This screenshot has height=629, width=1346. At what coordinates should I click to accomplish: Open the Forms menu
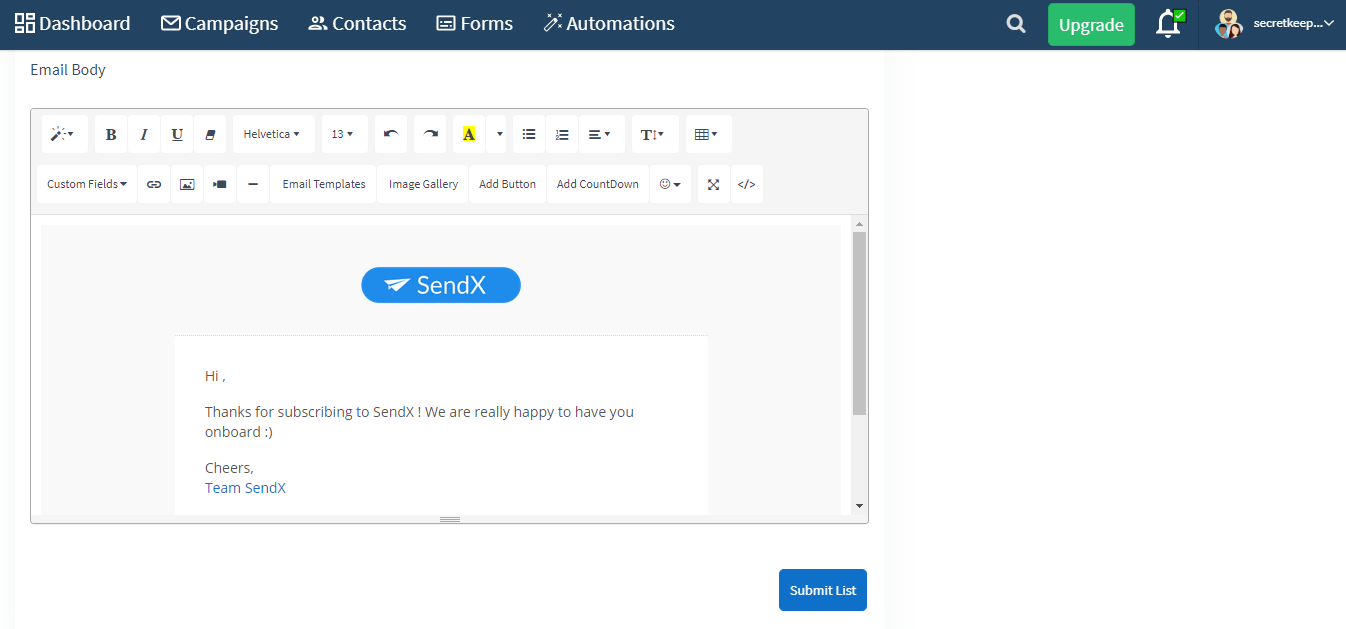475,23
